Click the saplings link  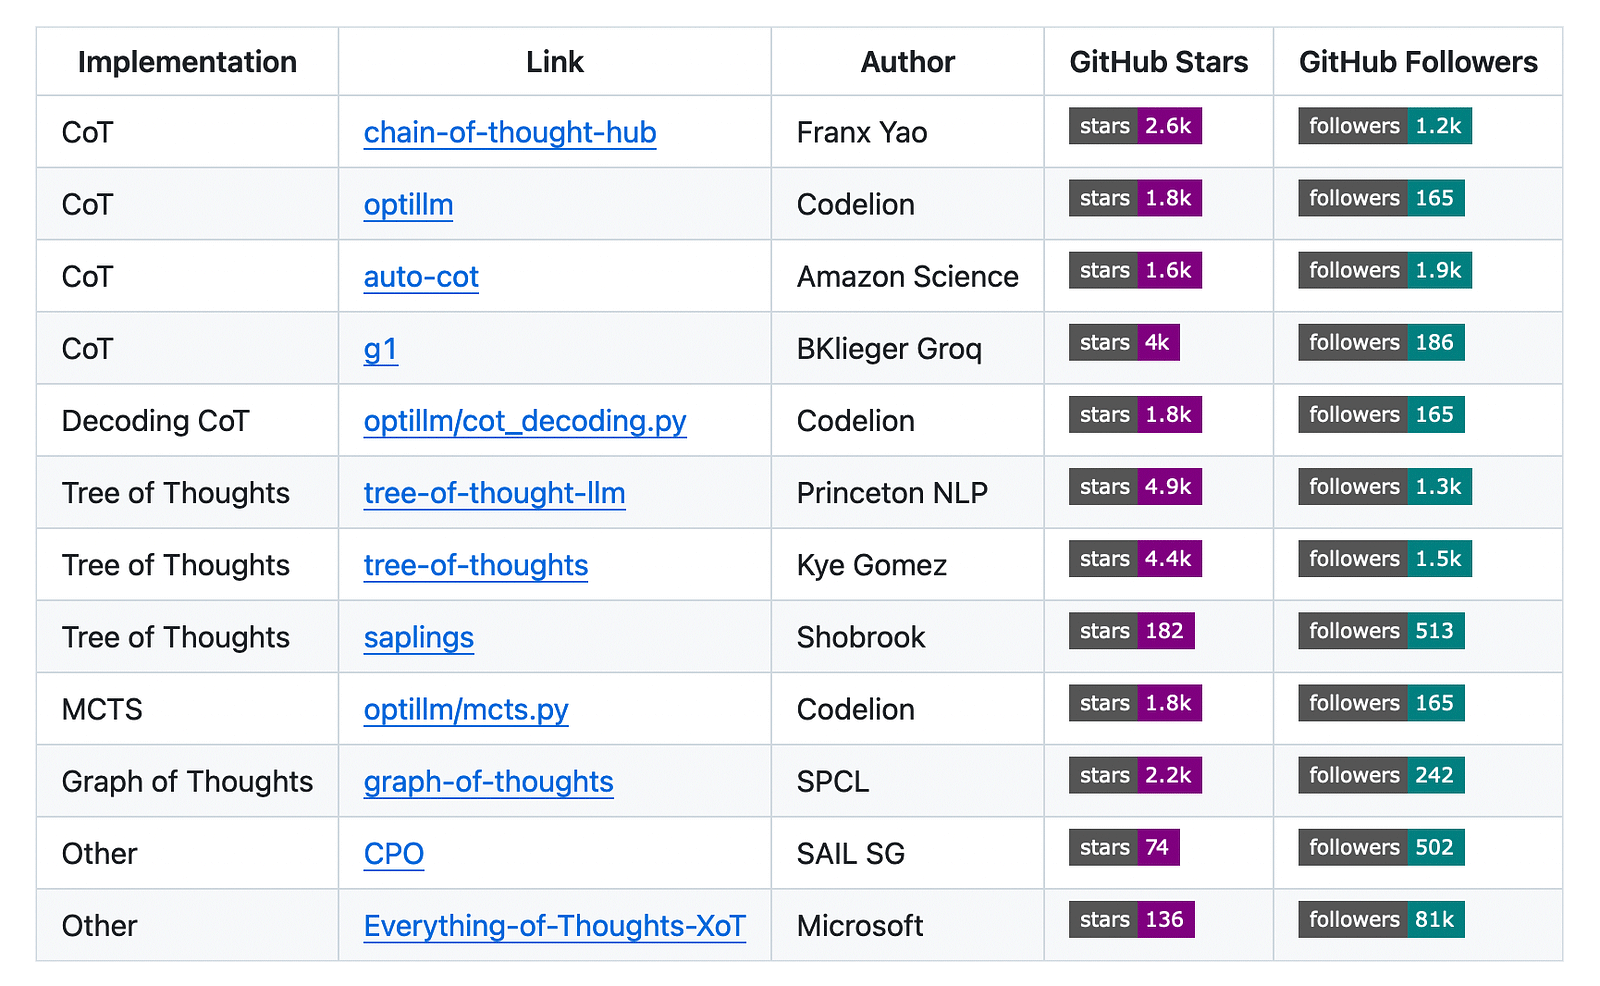418,637
